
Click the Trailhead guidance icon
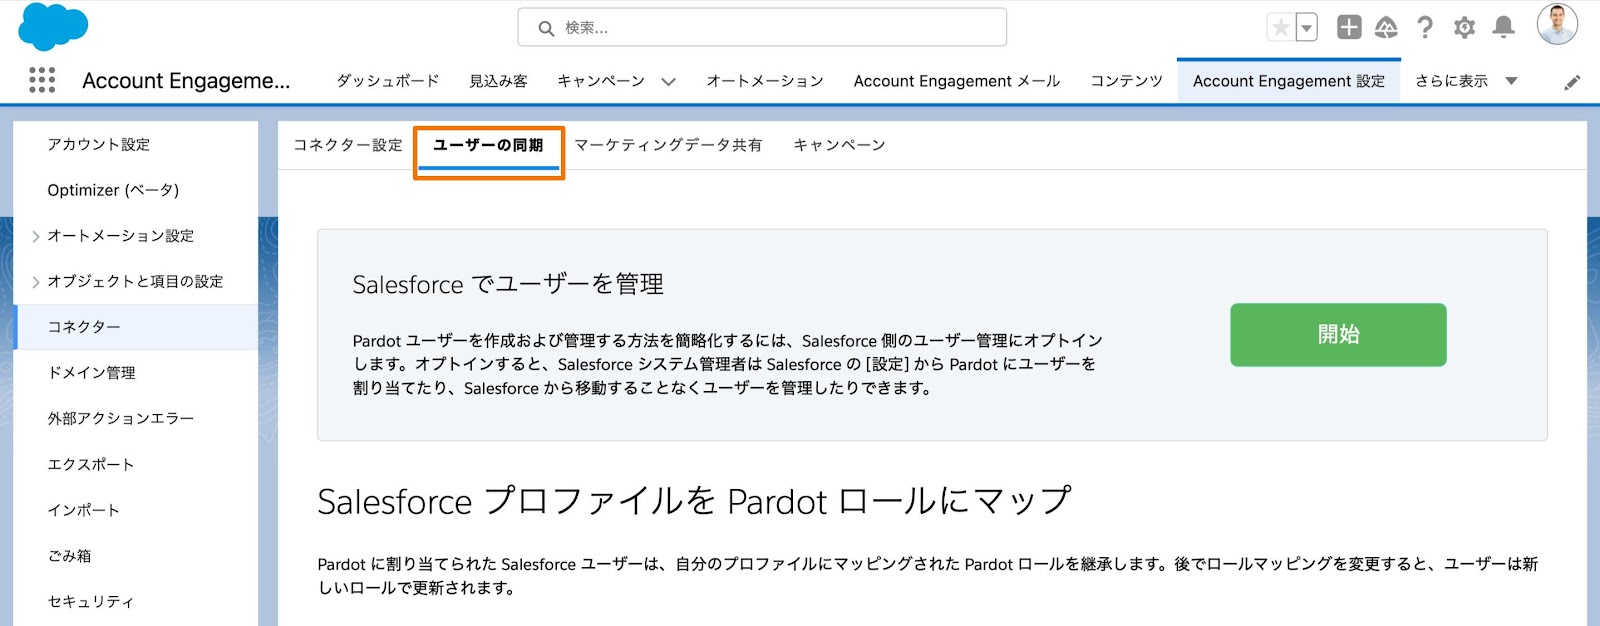point(1386,28)
